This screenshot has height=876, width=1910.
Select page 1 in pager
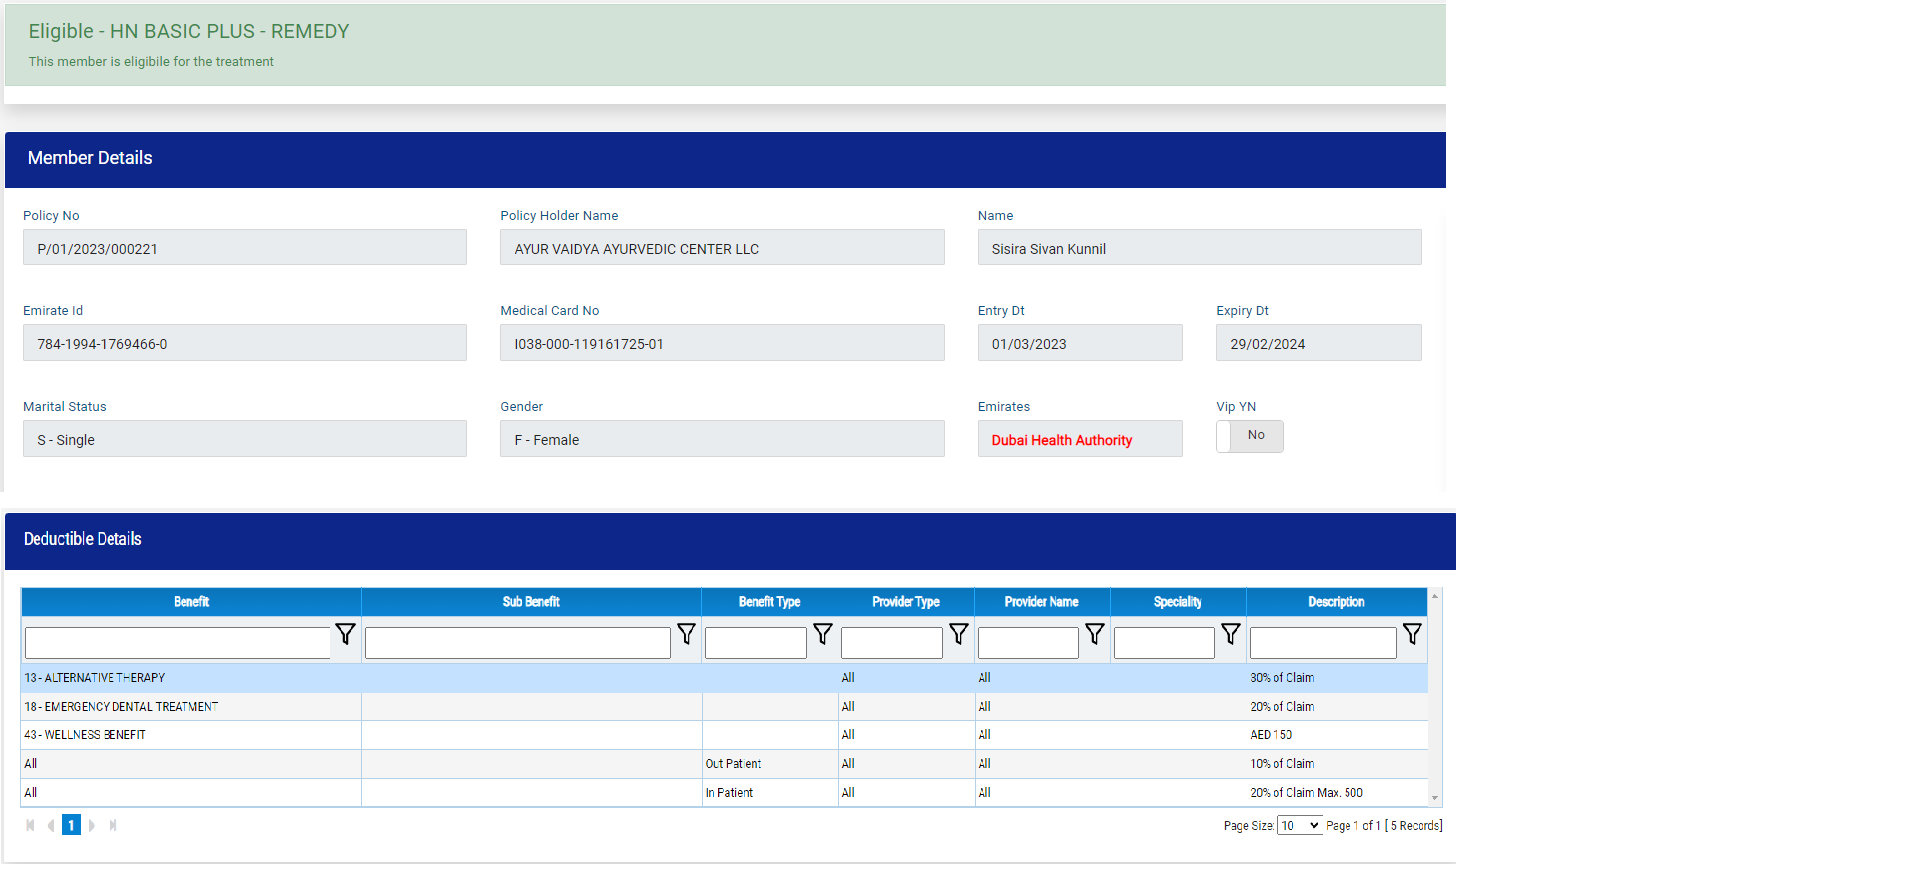[x=71, y=825]
